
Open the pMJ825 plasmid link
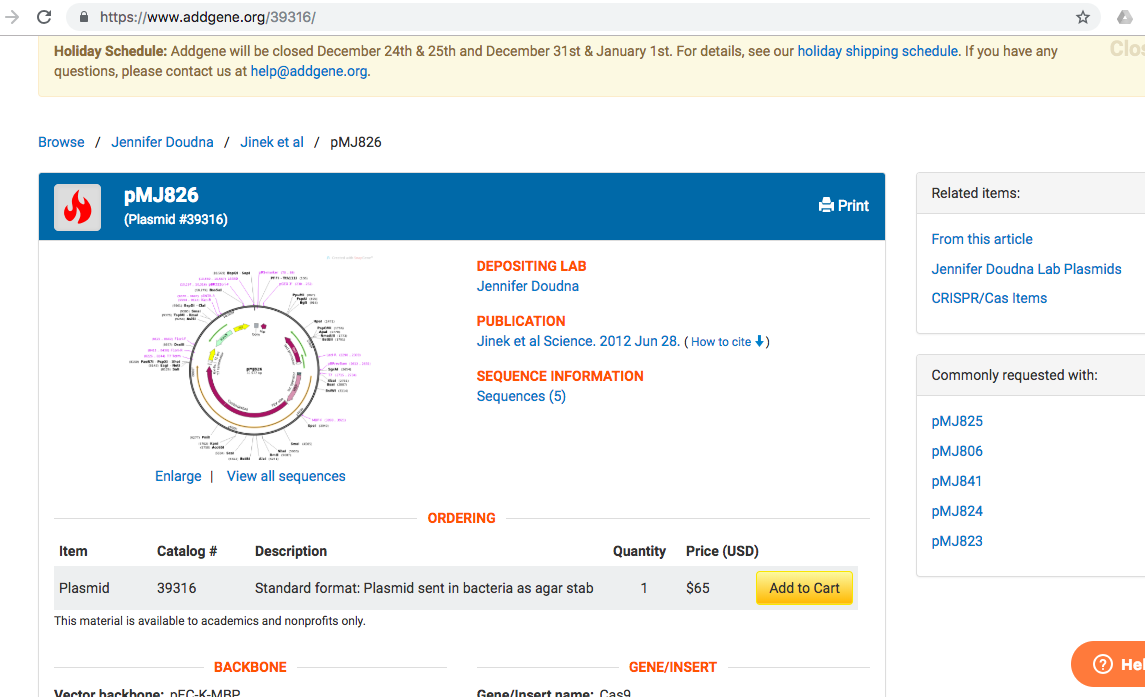click(957, 422)
